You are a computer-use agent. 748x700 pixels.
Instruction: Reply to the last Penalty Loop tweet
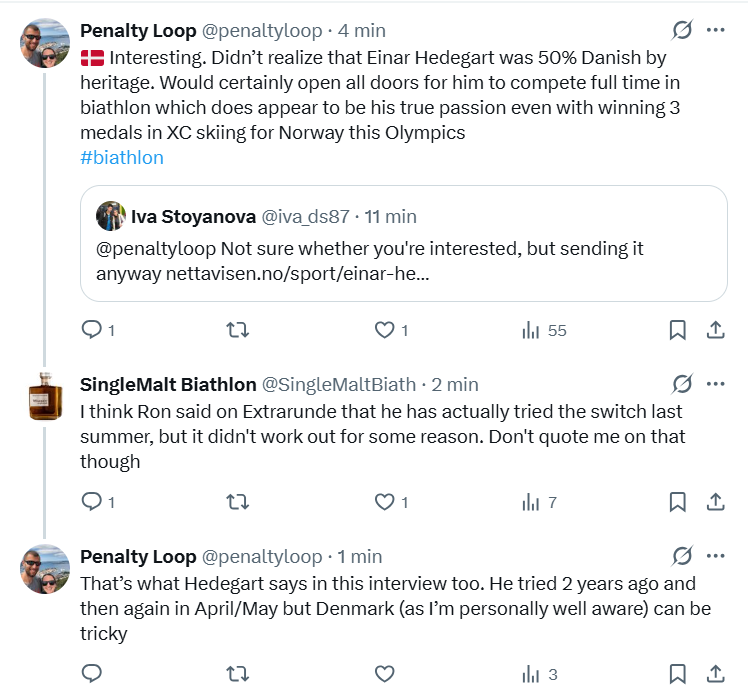[91, 674]
